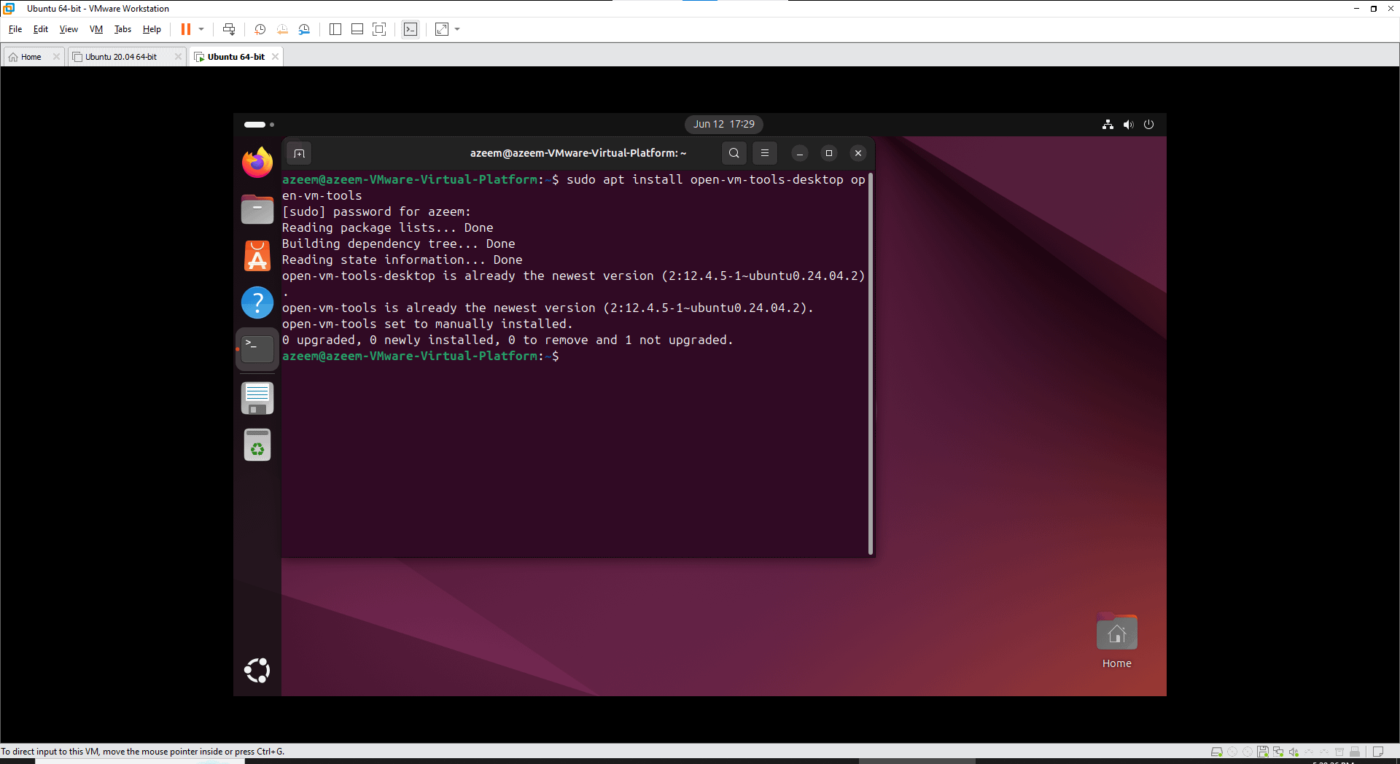
Task: Click the wired network icon in Ubuntu panel
Action: [x=1108, y=125]
